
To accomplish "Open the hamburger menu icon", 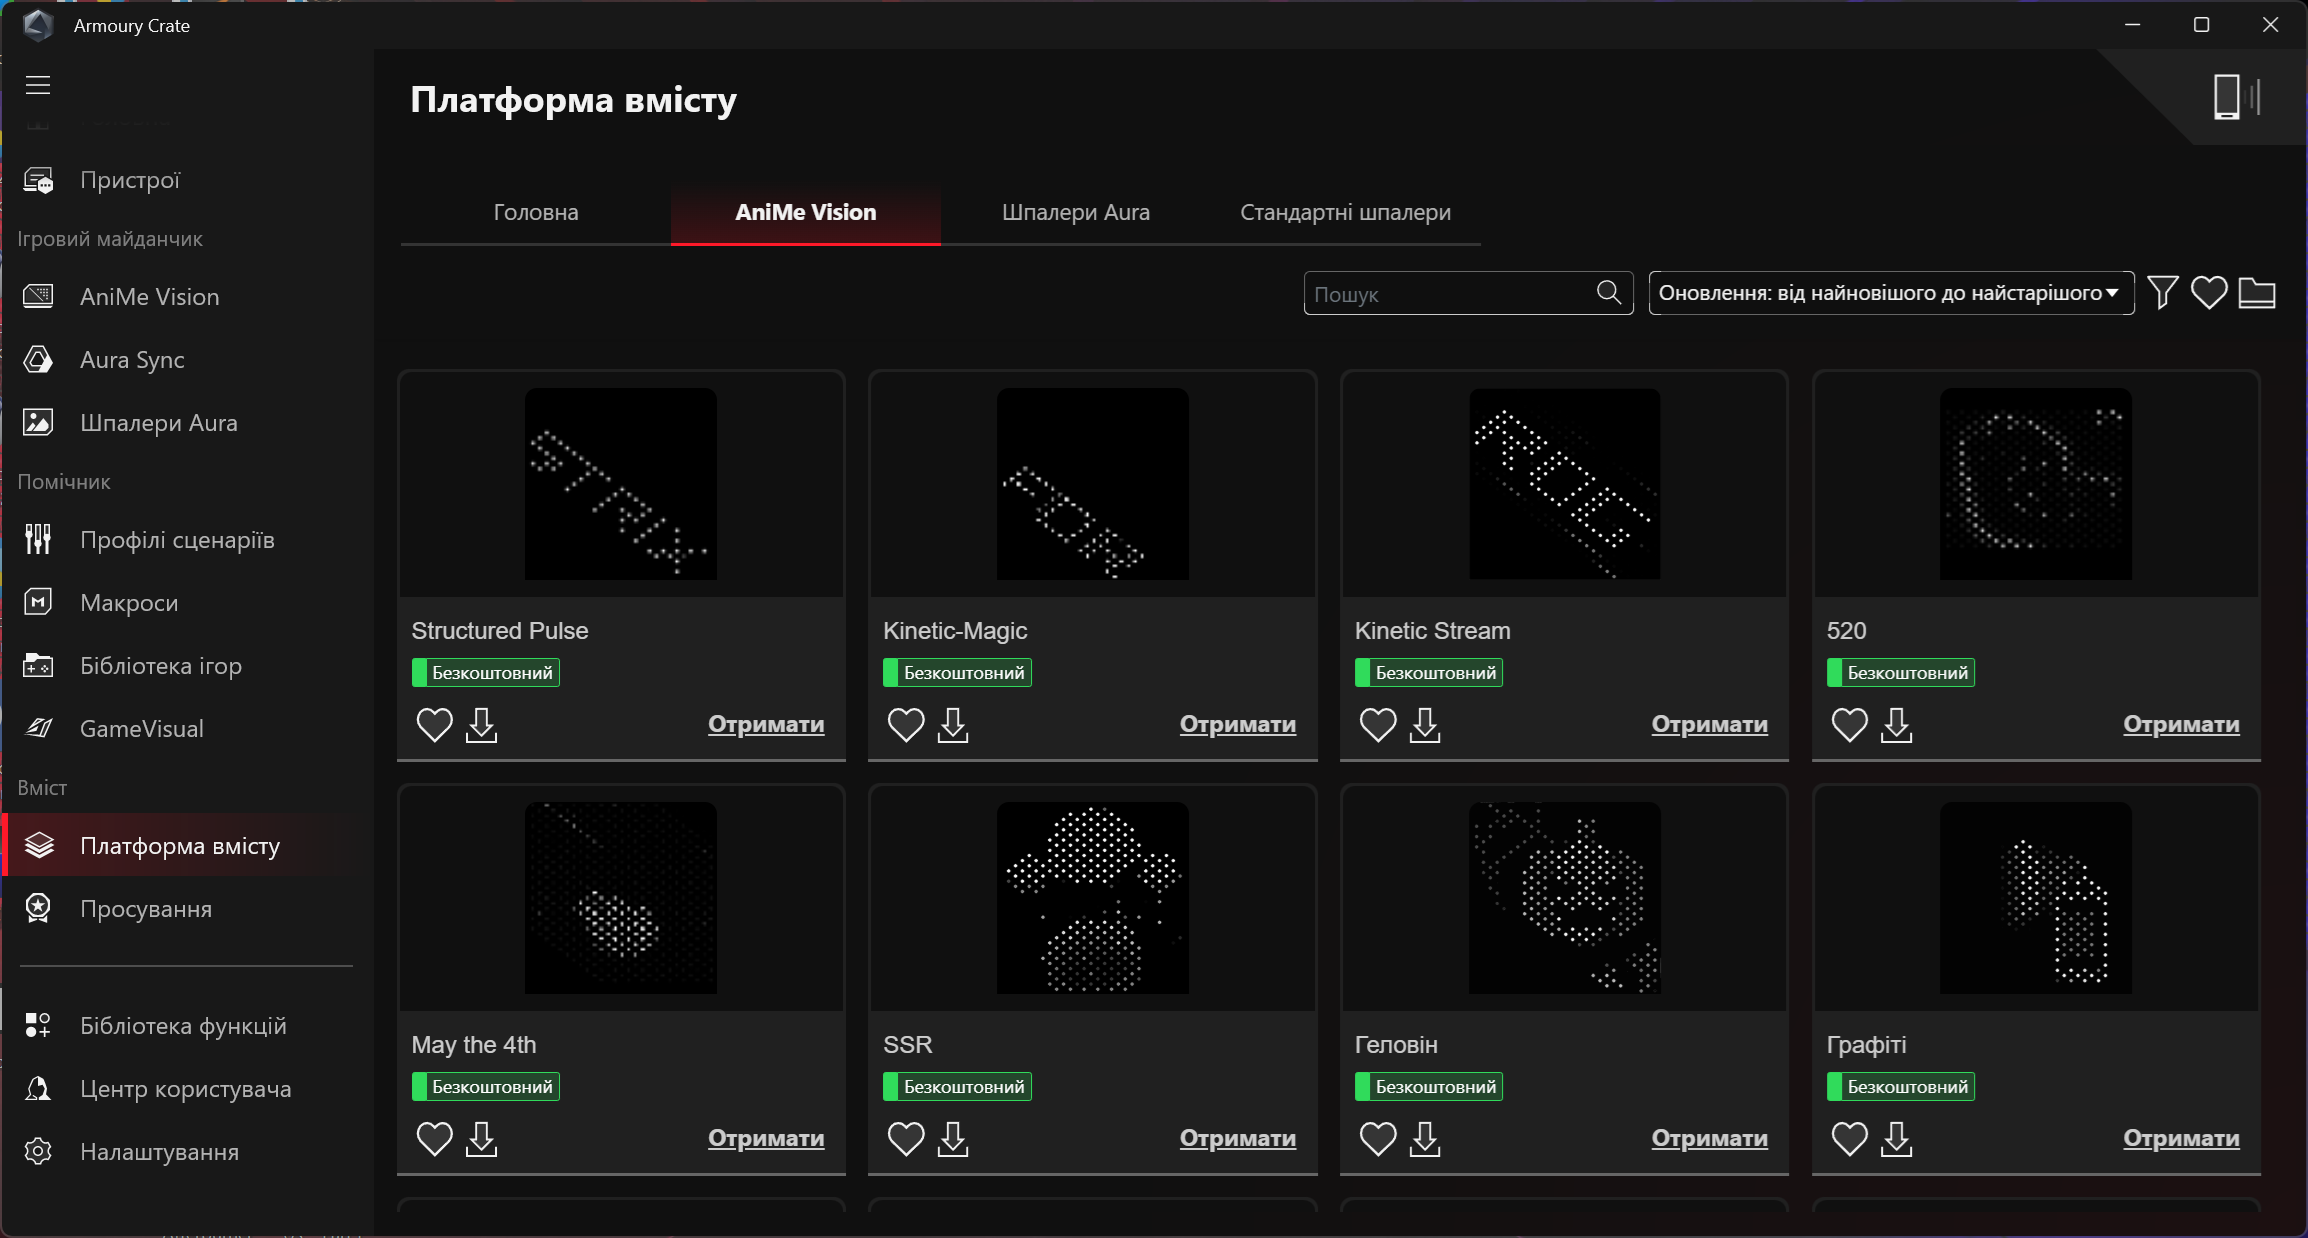I will [x=38, y=85].
